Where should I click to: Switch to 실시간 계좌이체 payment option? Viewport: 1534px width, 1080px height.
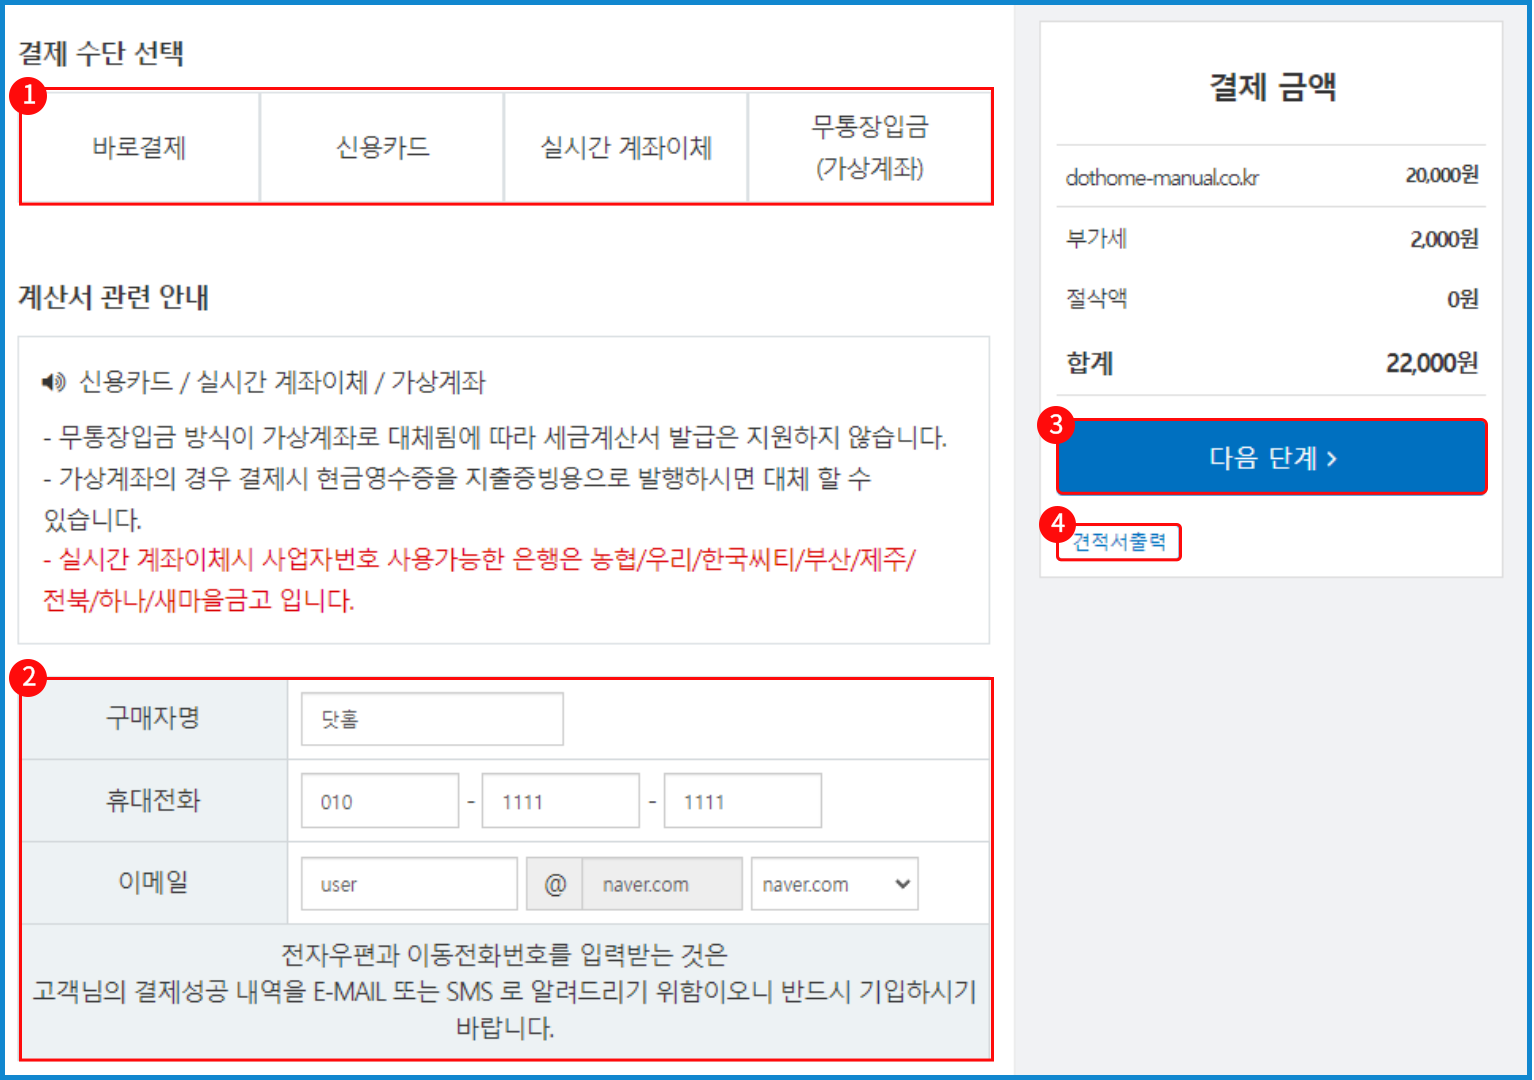coord(626,148)
